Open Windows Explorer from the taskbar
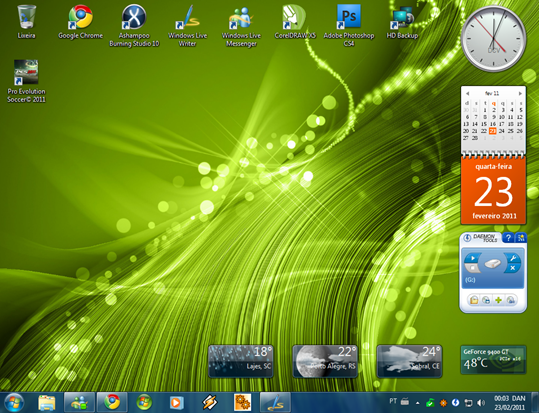The width and height of the screenshot is (539, 413). click(47, 403)
